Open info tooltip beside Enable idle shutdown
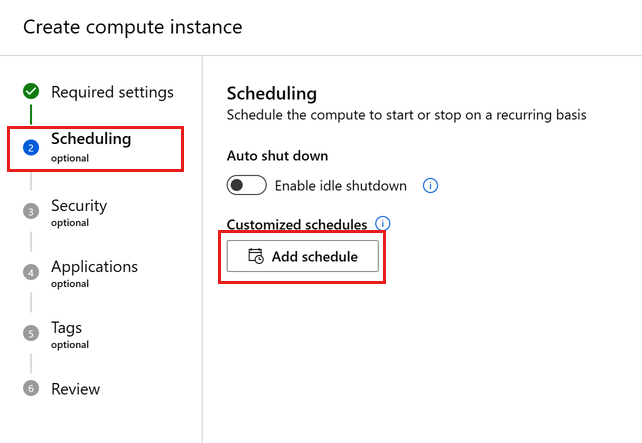The width and height of the screenshot is (642, 443). tap(430, 185)
